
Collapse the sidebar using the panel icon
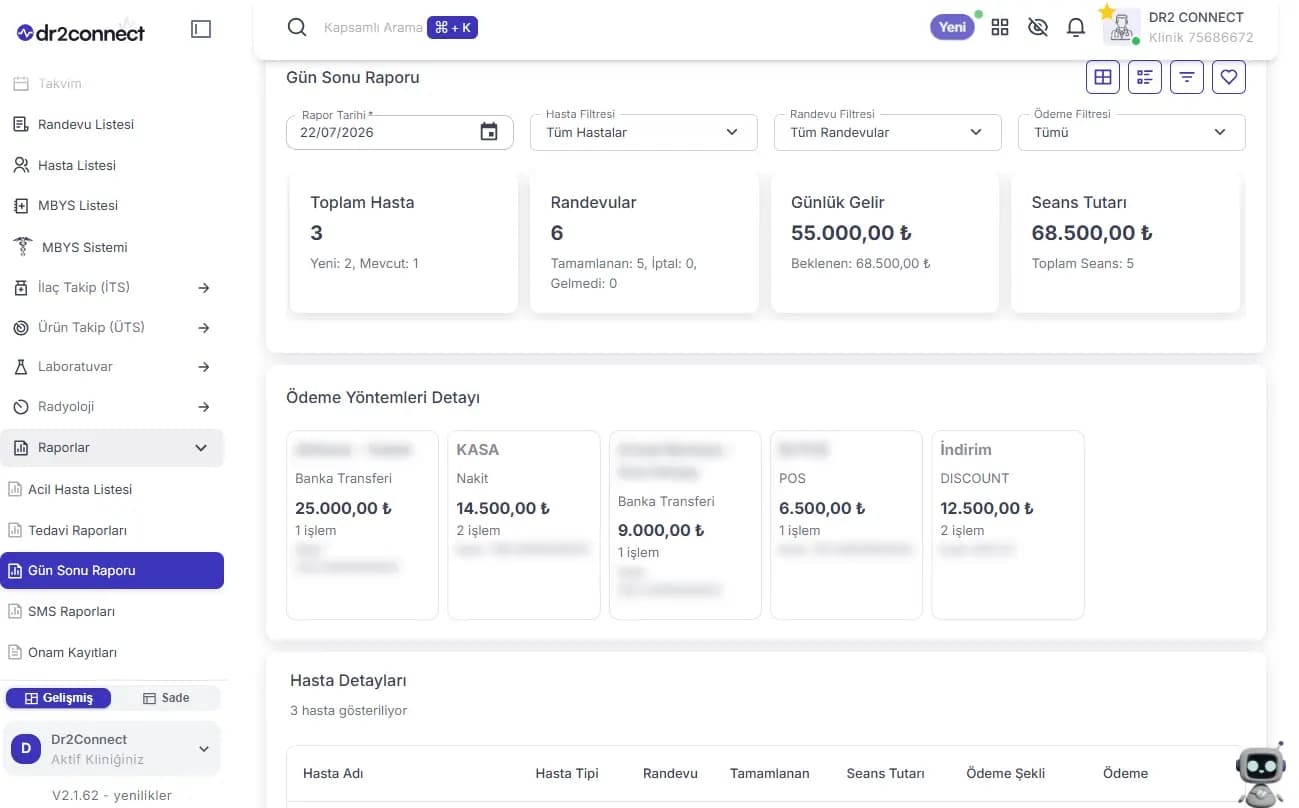tap(201, 30)
